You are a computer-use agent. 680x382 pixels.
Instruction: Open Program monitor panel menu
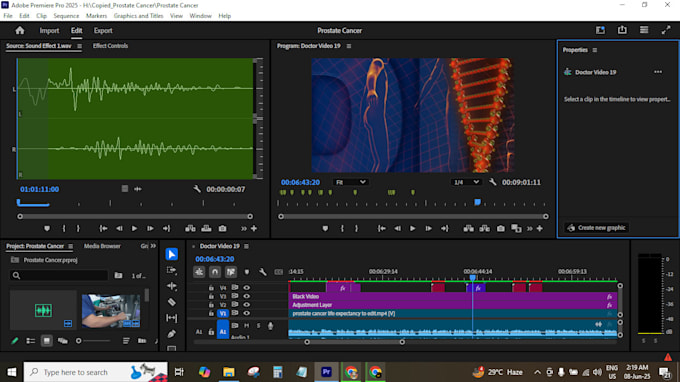349,46
